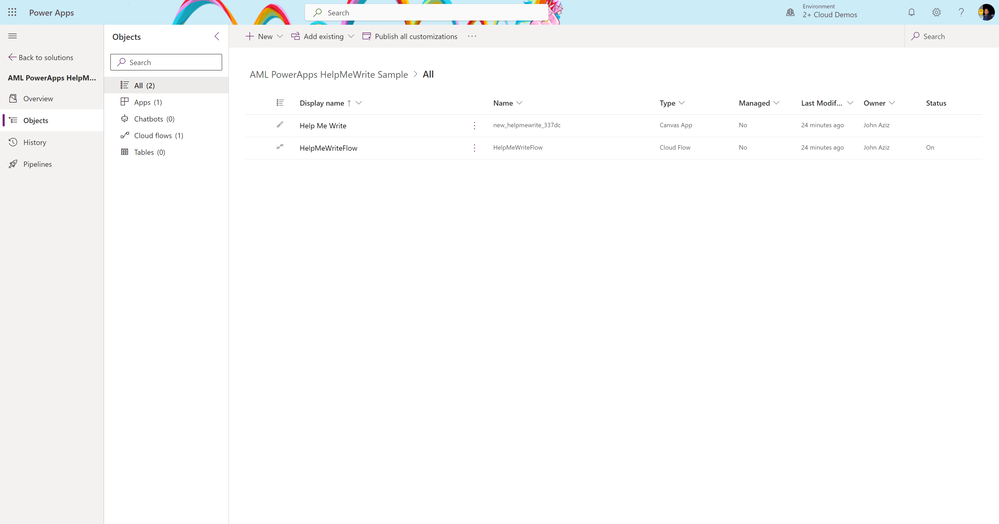The width and height of the screenshot is (999, 524).
Task: Click the right-side list Search box
Action: click(x=951, y=36)
